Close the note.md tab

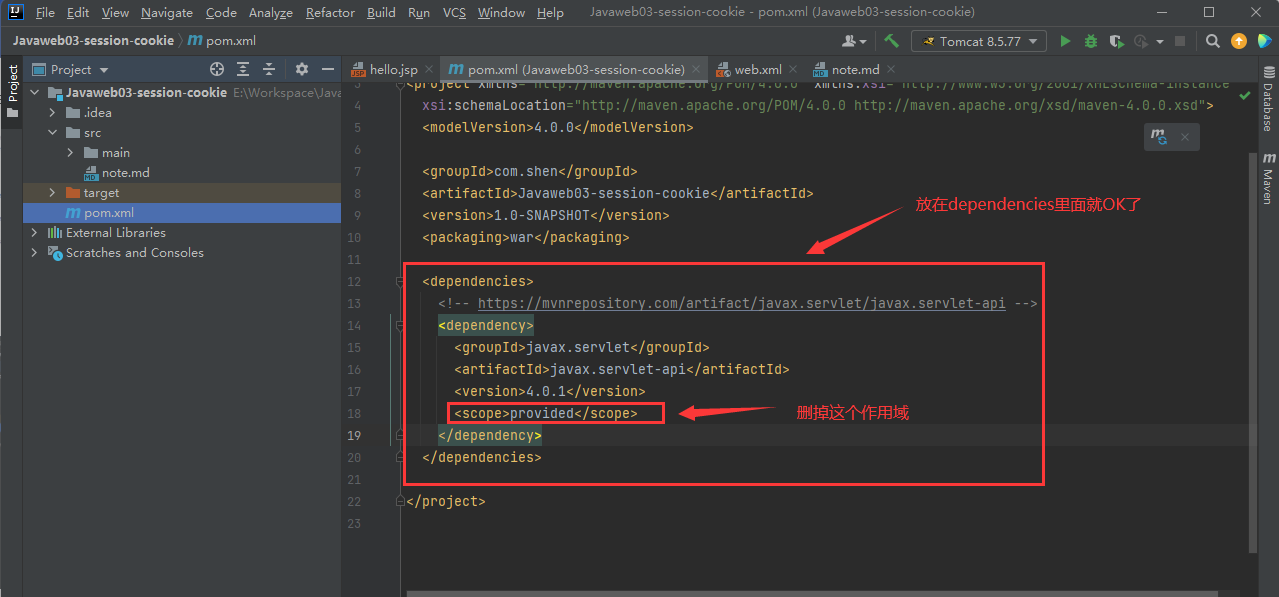889,70
